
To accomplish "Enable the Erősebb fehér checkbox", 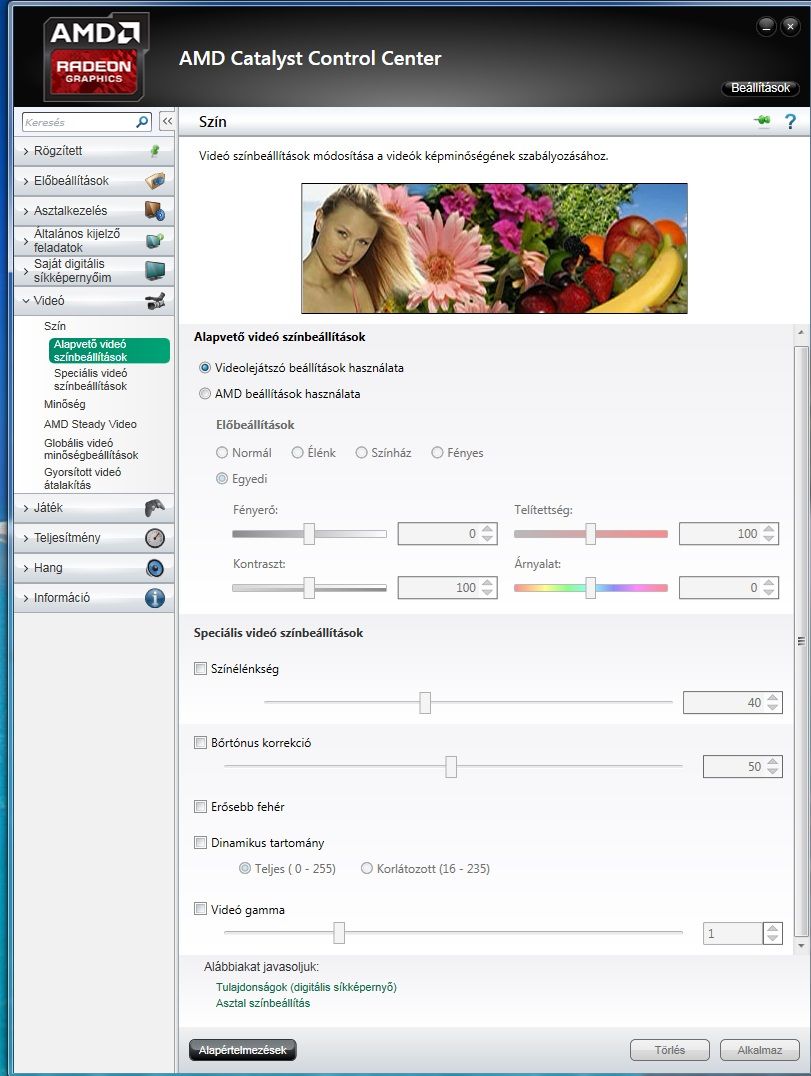I will [x=200, y=806].
